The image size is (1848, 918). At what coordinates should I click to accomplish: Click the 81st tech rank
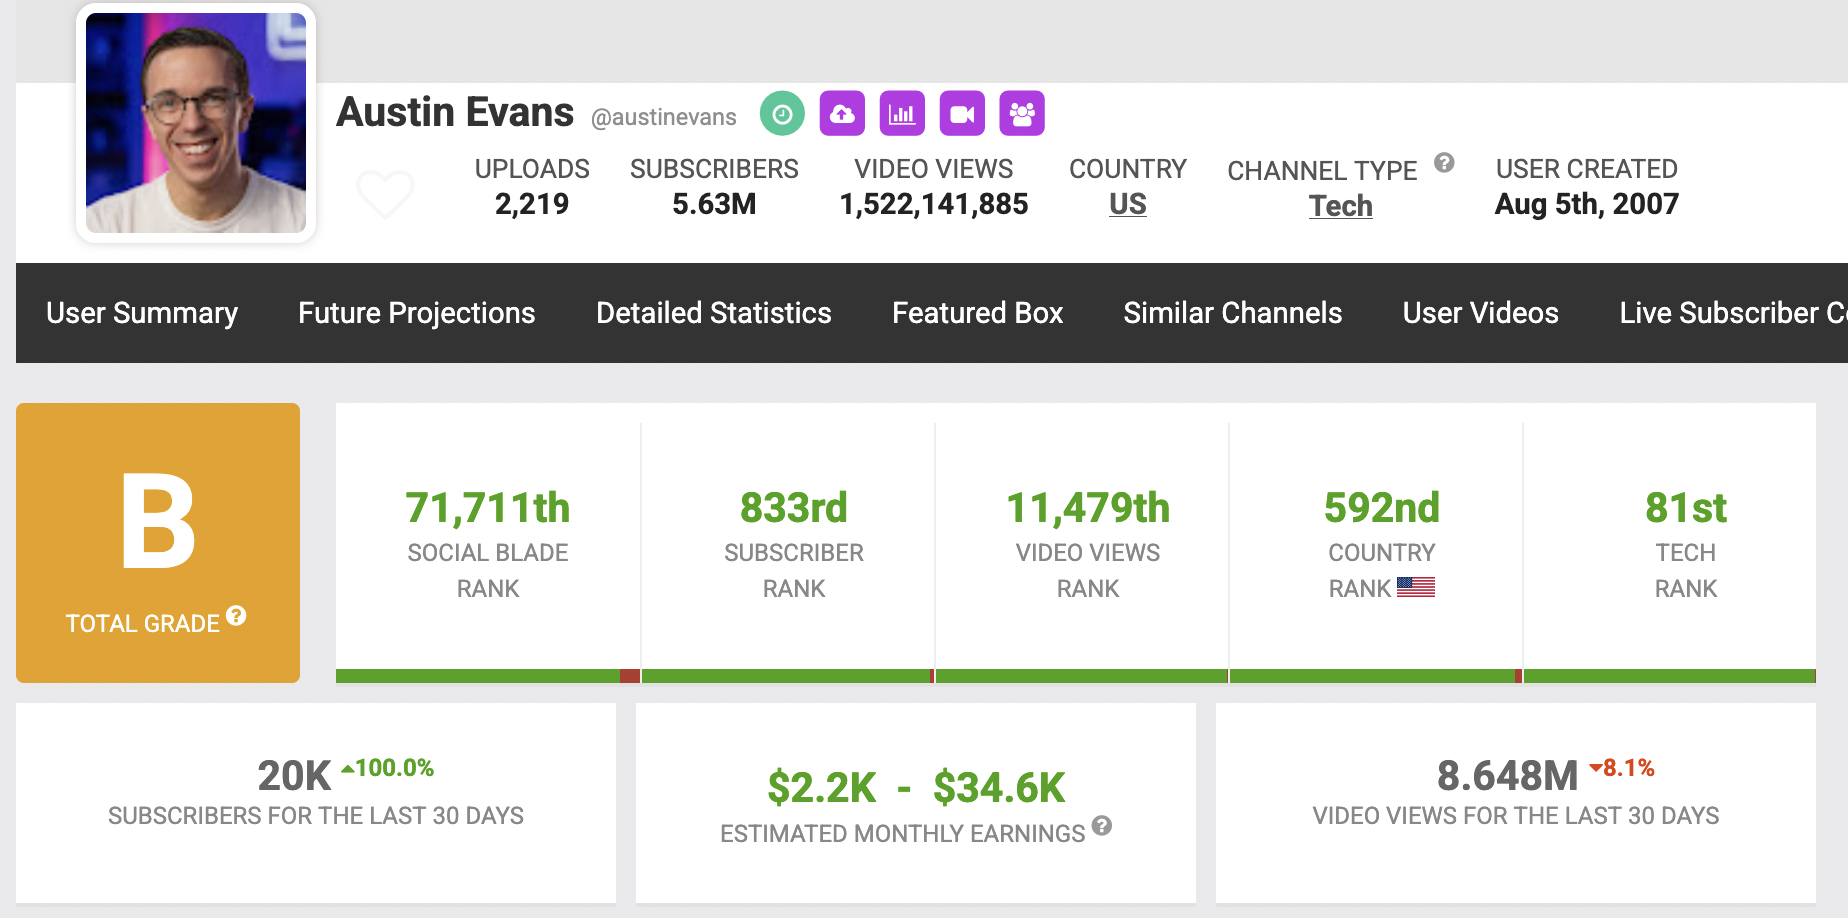(1686, 508)
